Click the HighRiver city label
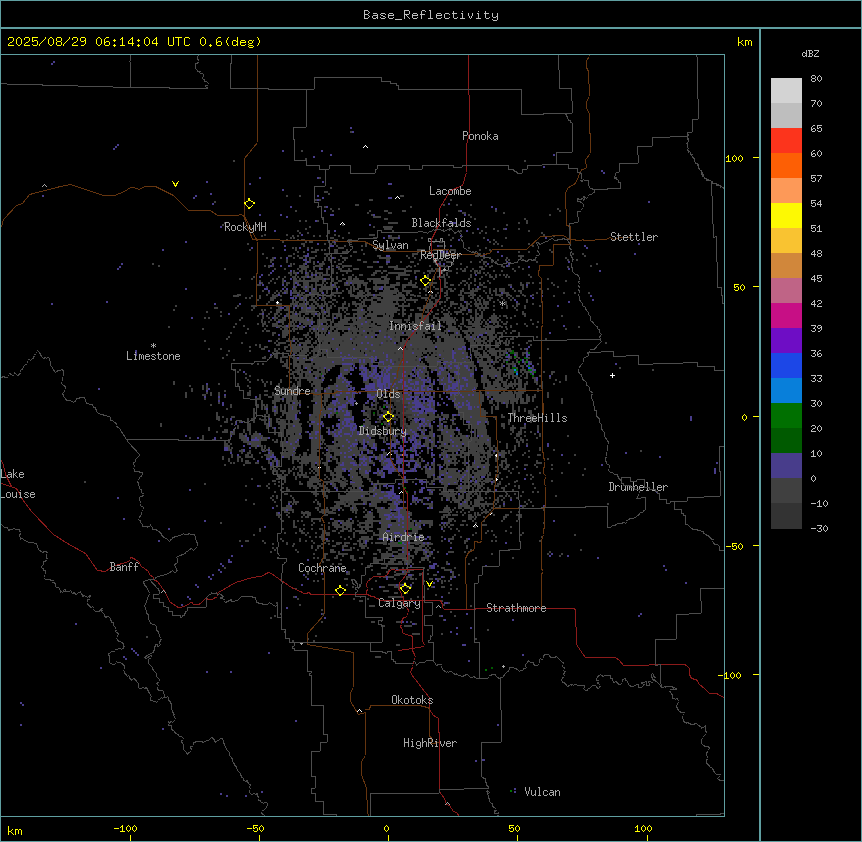This screenshot has width=862, height=842. pos(430,743)
